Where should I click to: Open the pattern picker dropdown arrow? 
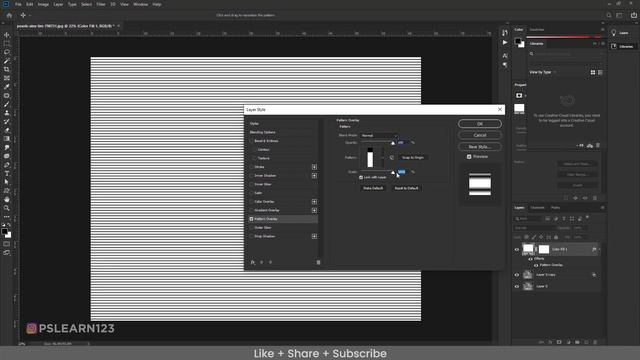(x=383, y=158)
